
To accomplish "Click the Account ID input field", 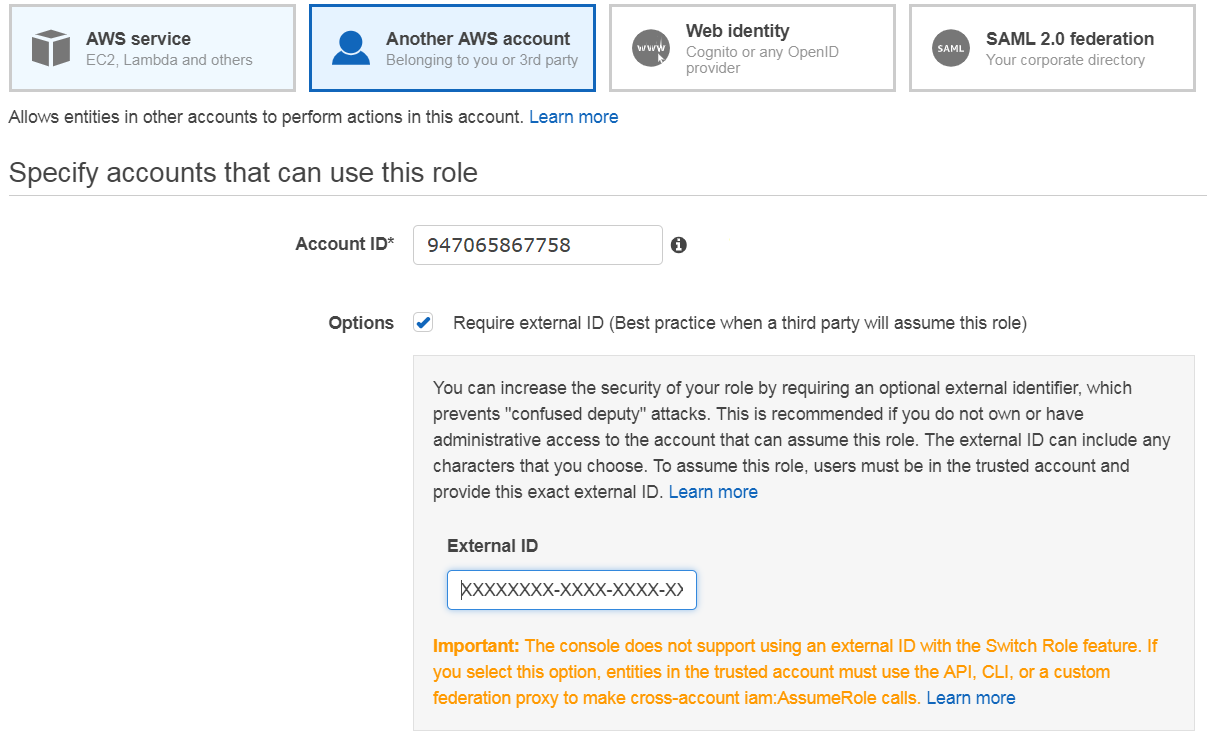I will coord(537,244).
